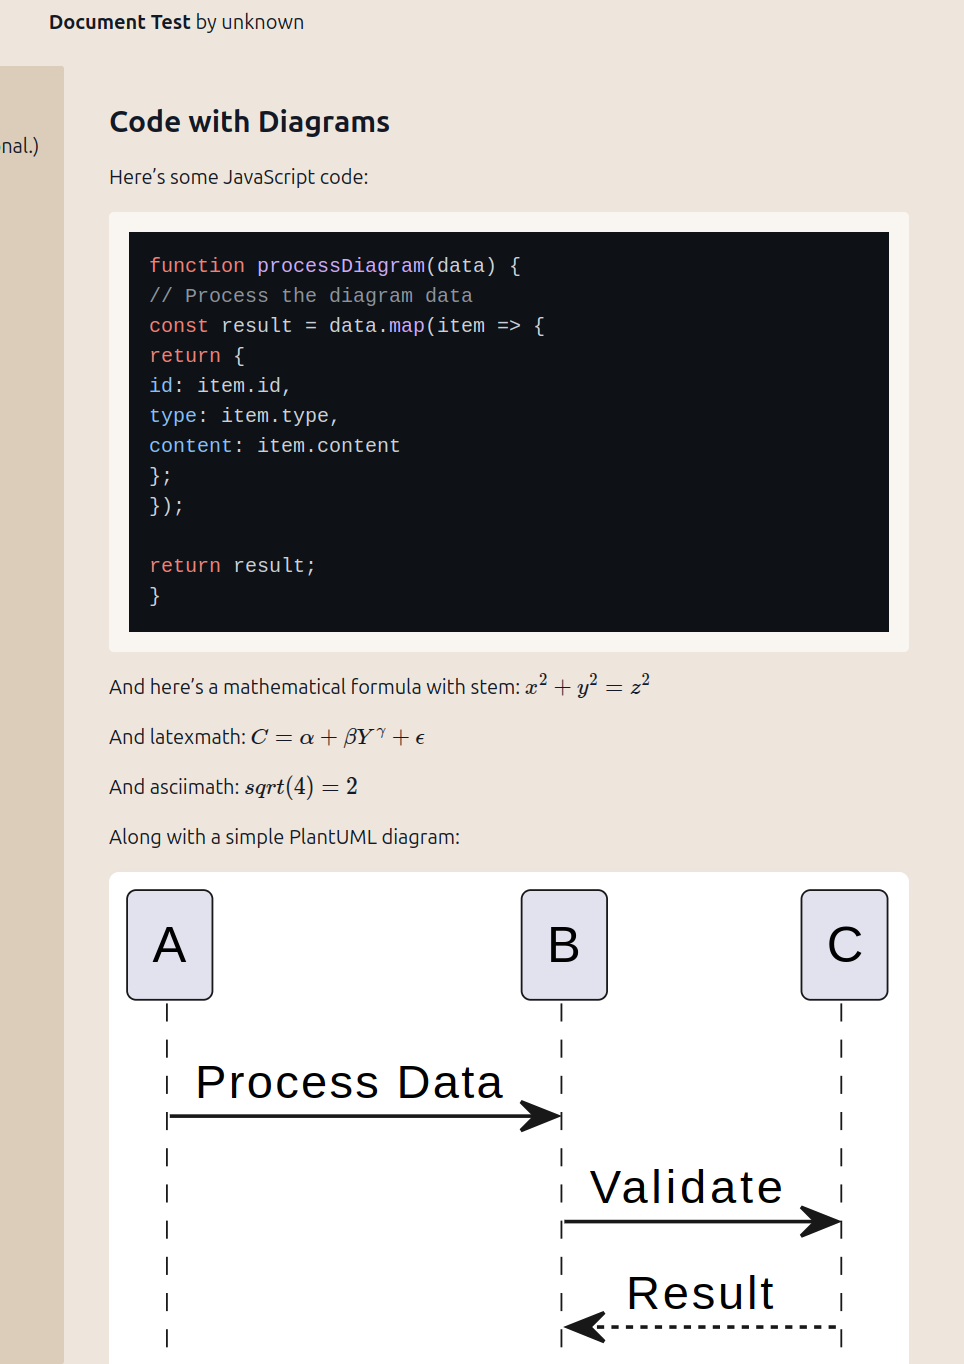964x1364 pixels.
Task: Click the Code with Diagrams heading
Action: (x=249, y=122)
